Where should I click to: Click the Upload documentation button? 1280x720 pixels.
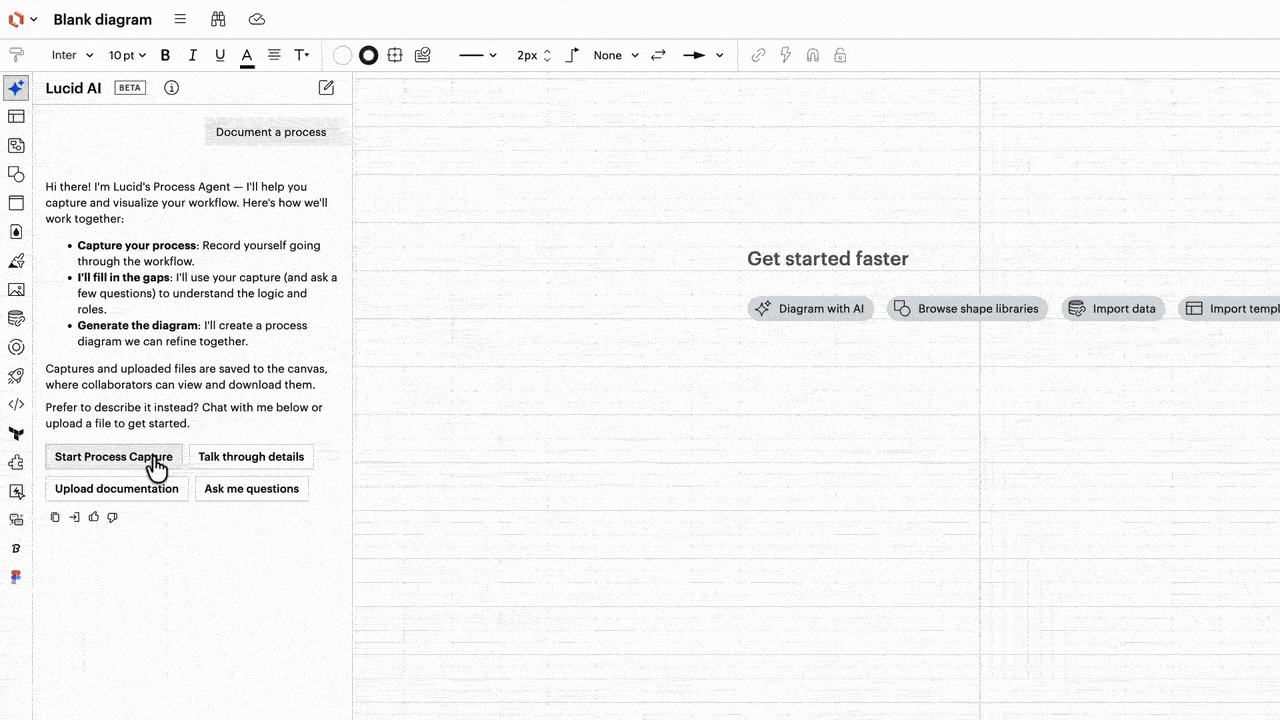[117, 489]
